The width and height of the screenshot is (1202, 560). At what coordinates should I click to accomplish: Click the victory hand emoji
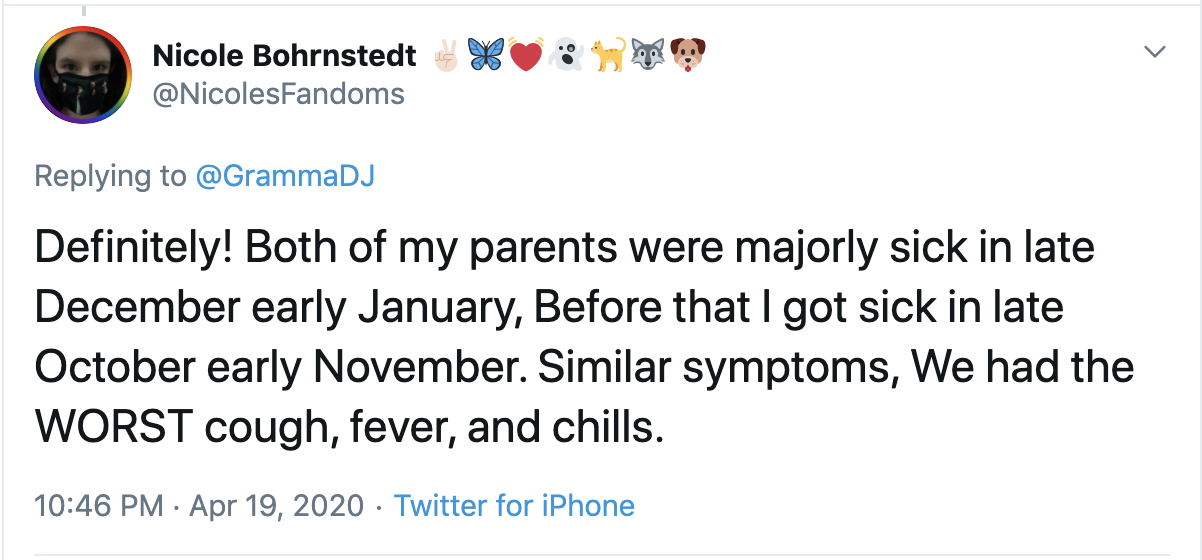(445, 57)
